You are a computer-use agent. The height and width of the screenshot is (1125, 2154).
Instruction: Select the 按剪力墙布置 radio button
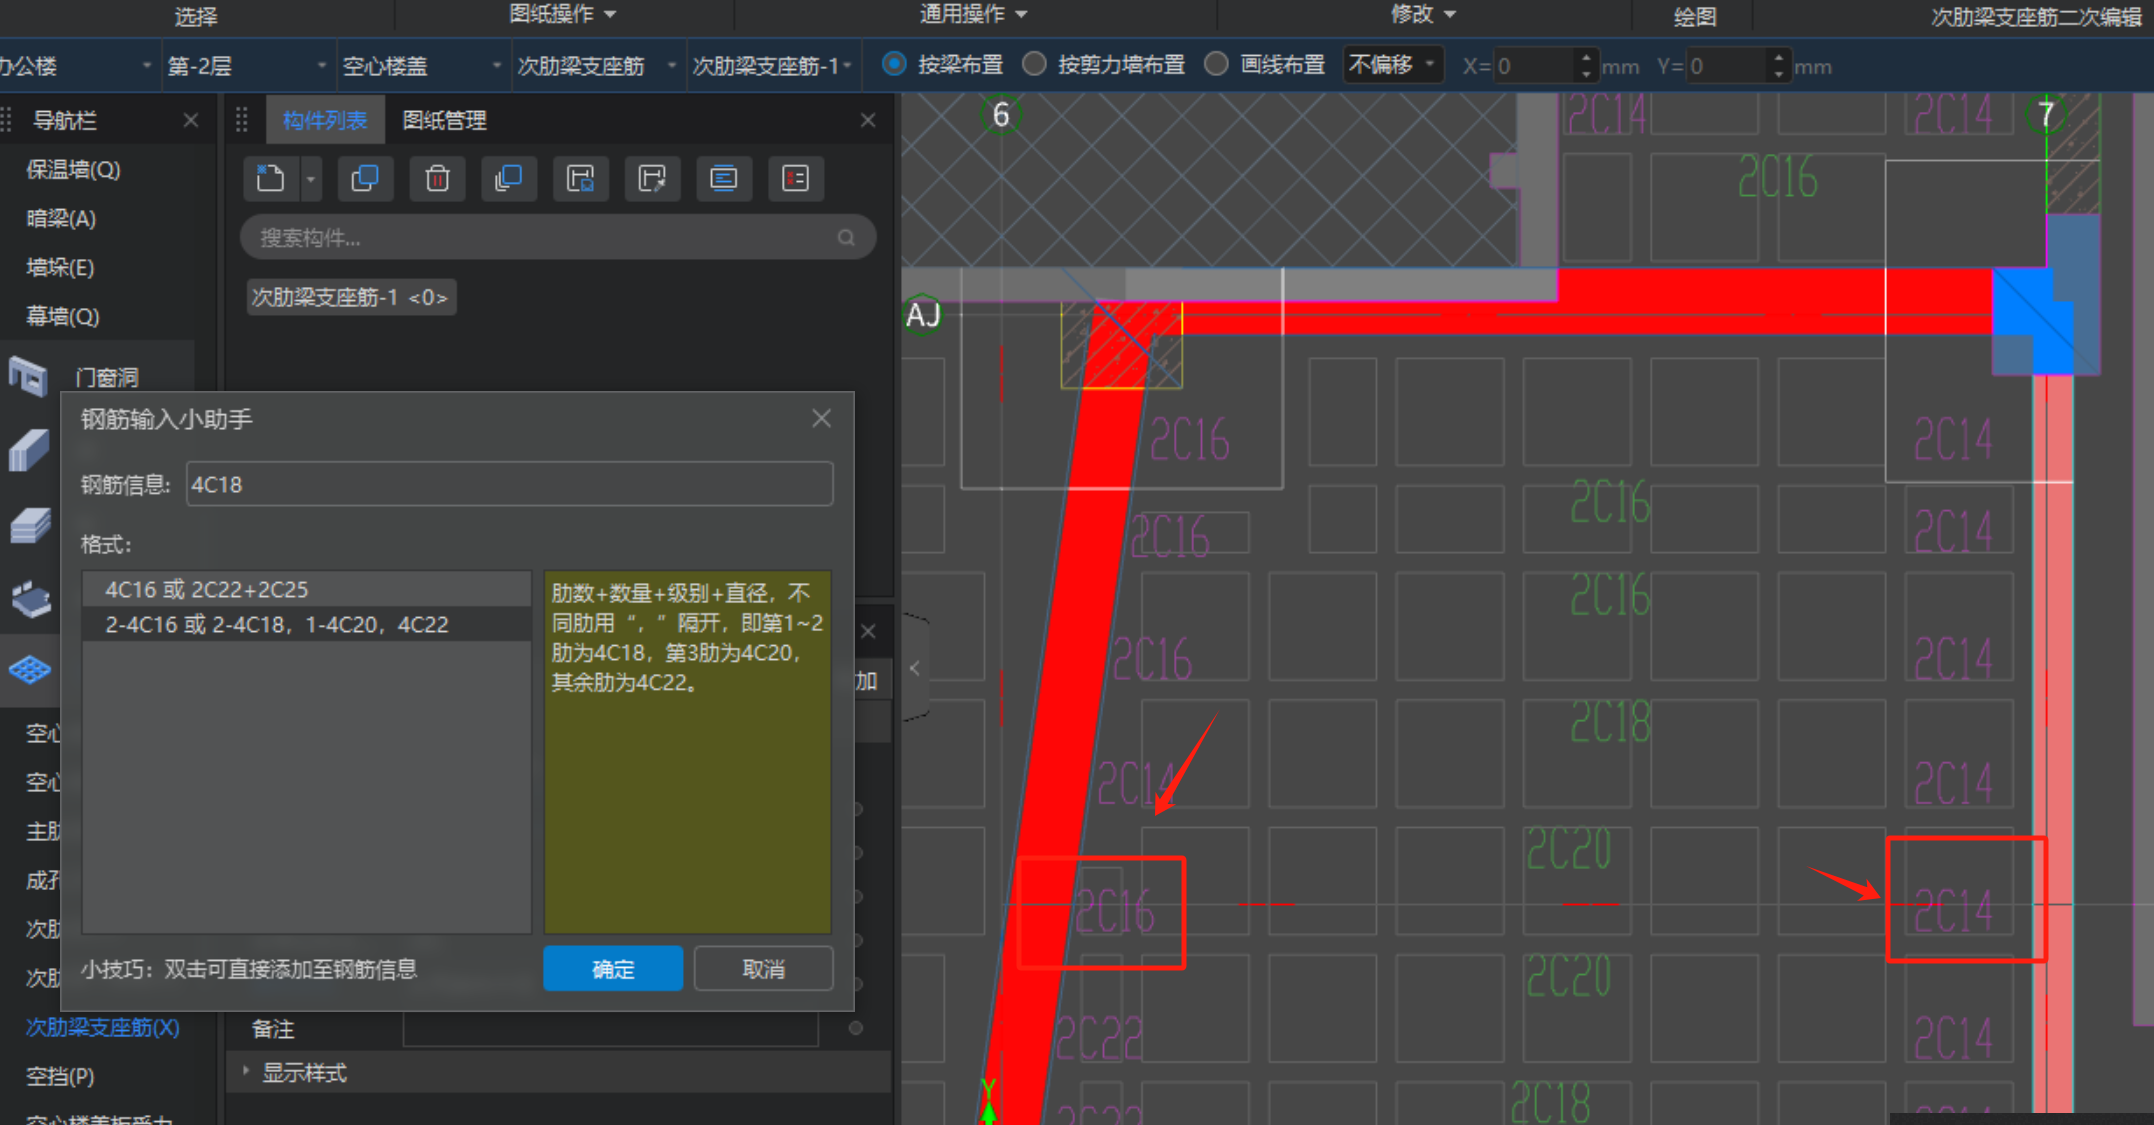tap(1035, 65)
